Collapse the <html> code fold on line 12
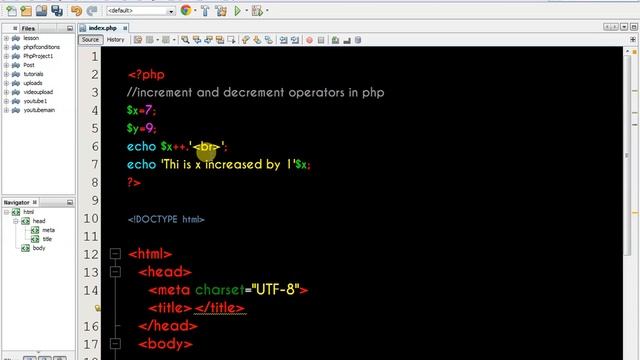The image size is (640, 360). point(116,254)
